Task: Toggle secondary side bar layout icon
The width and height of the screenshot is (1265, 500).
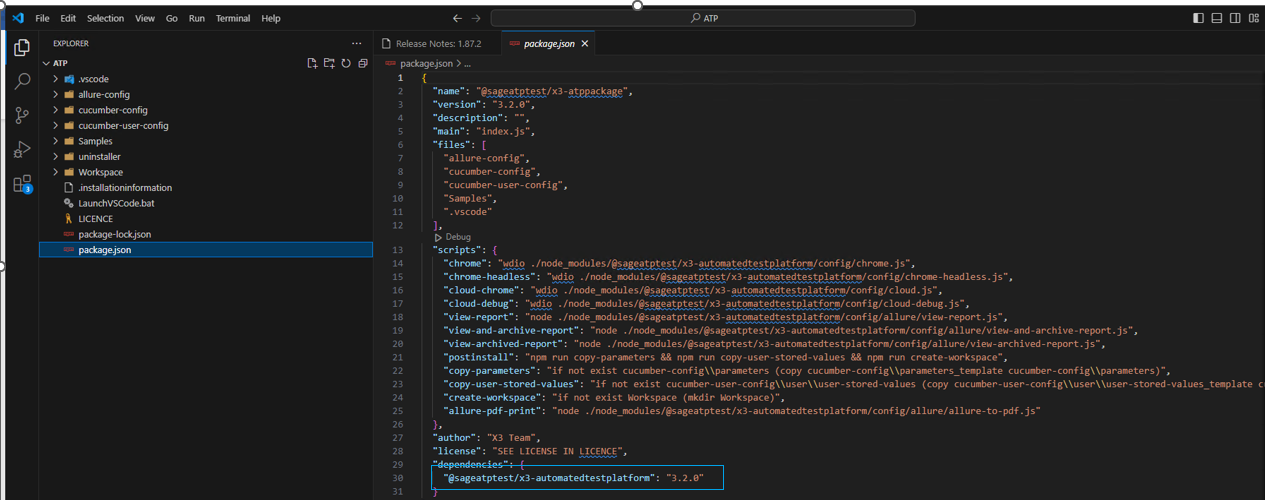Action: [x=1235, y=18]
